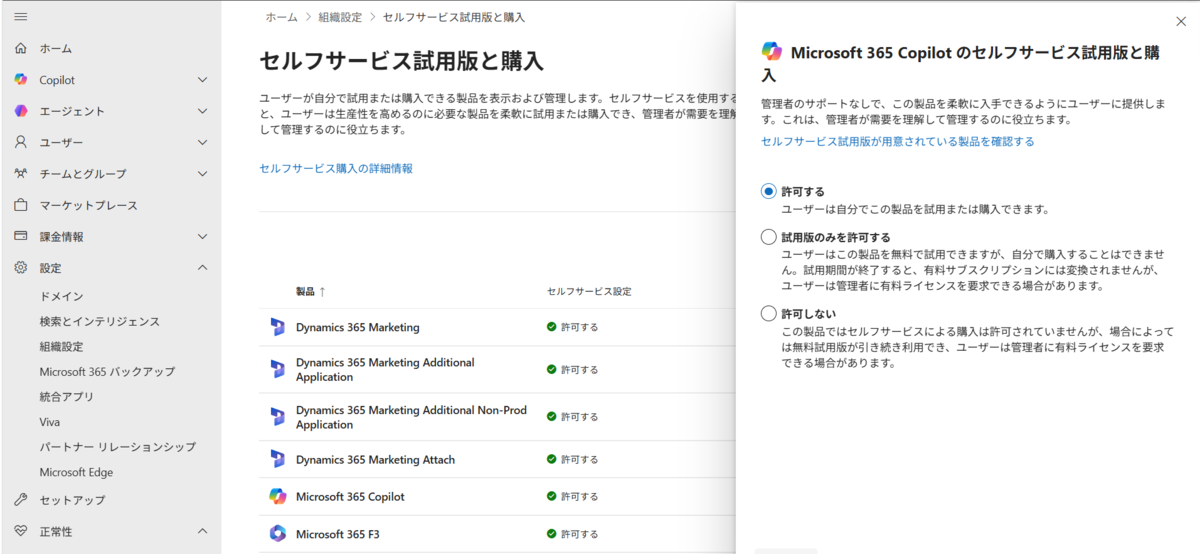Close the self-service side panel

tap(1181, 21)
